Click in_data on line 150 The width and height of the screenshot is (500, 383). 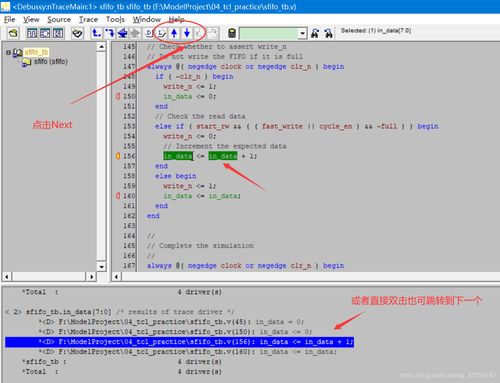click(x=178, y=96)
